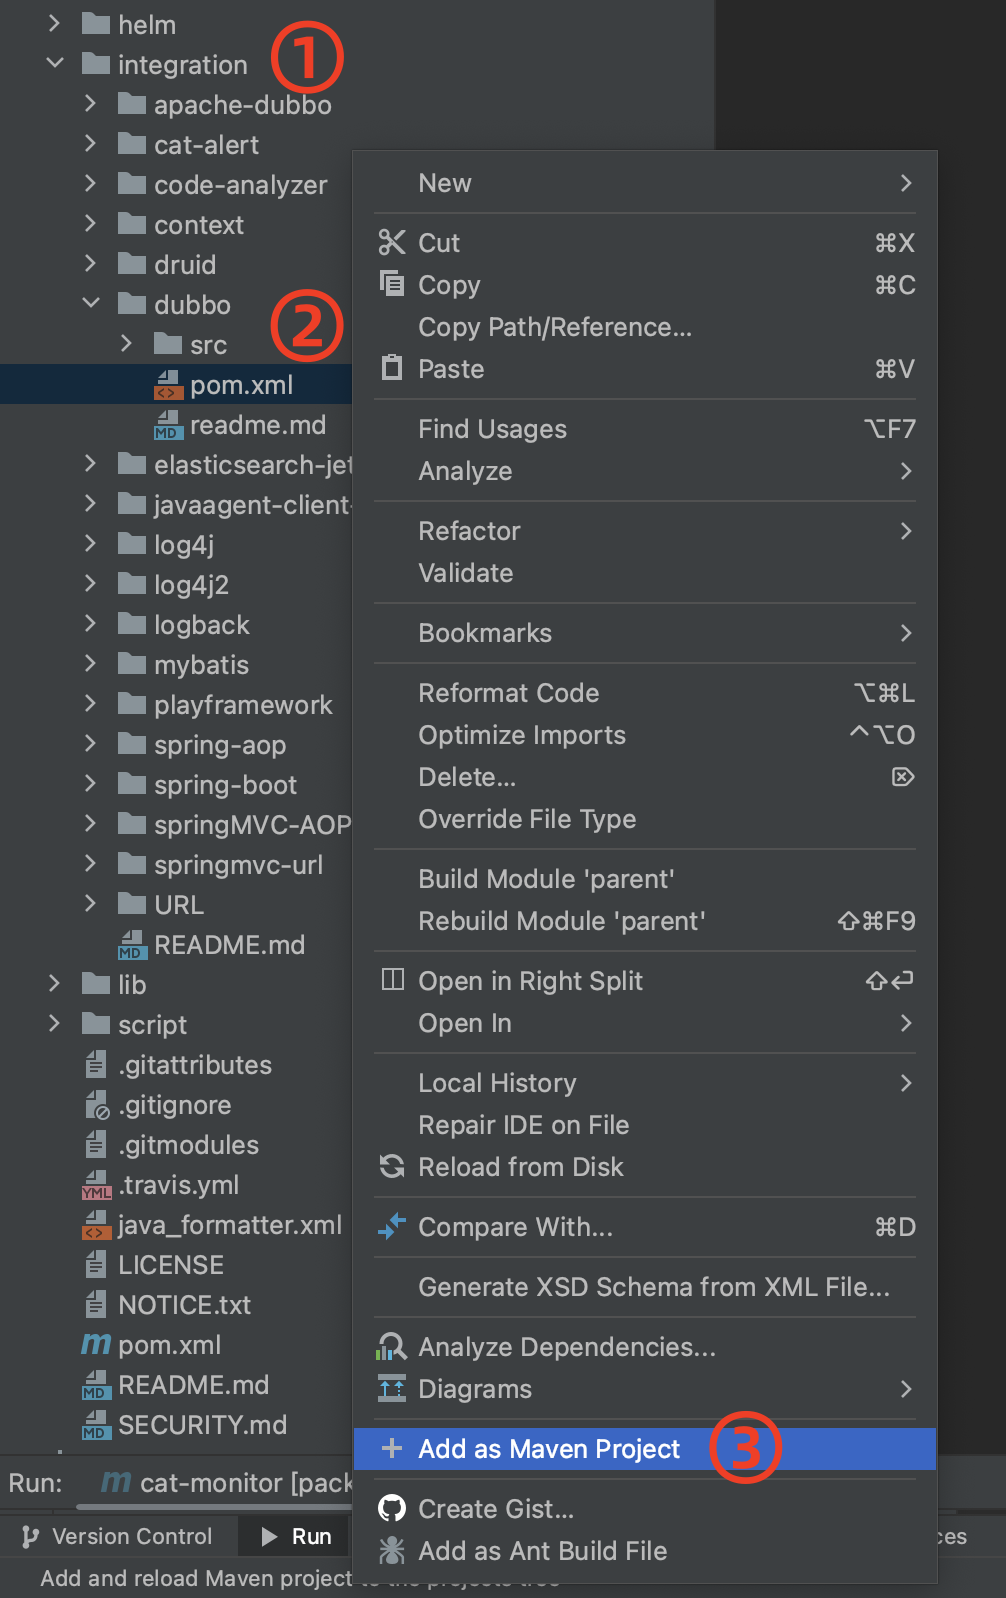Select README.md under integration folder
The width and height of the screenshot is (1006, 1598).
coord(229,945)
